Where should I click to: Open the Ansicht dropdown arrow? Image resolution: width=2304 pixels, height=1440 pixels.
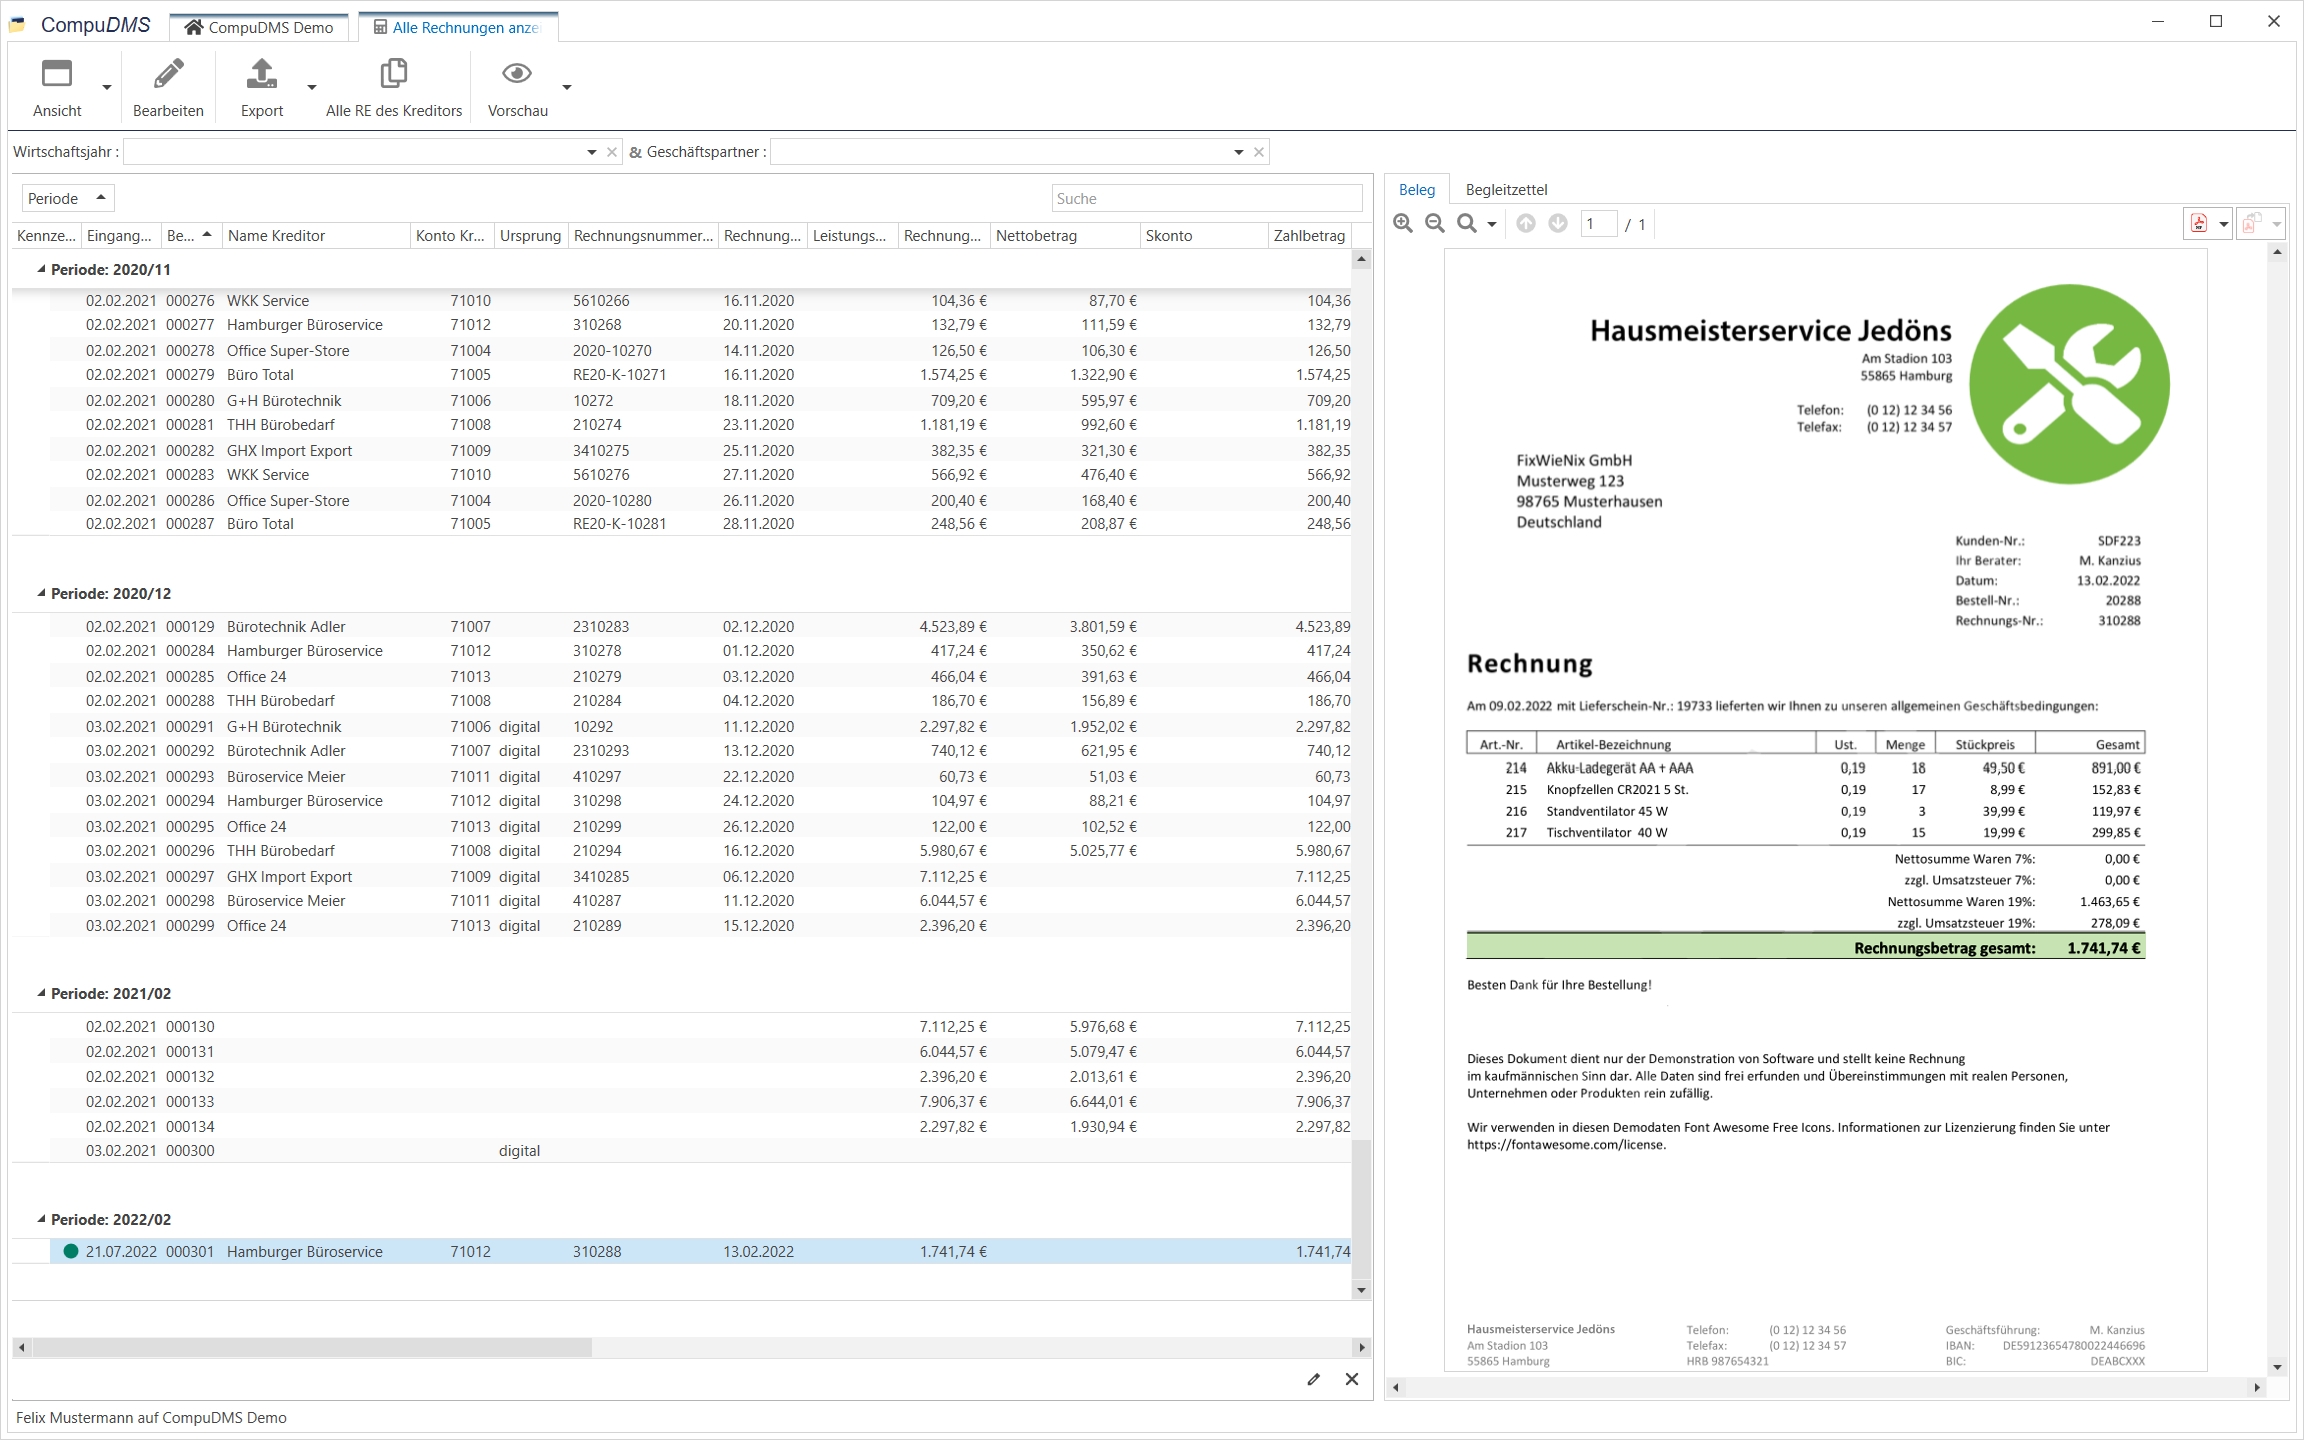[106, 88]
